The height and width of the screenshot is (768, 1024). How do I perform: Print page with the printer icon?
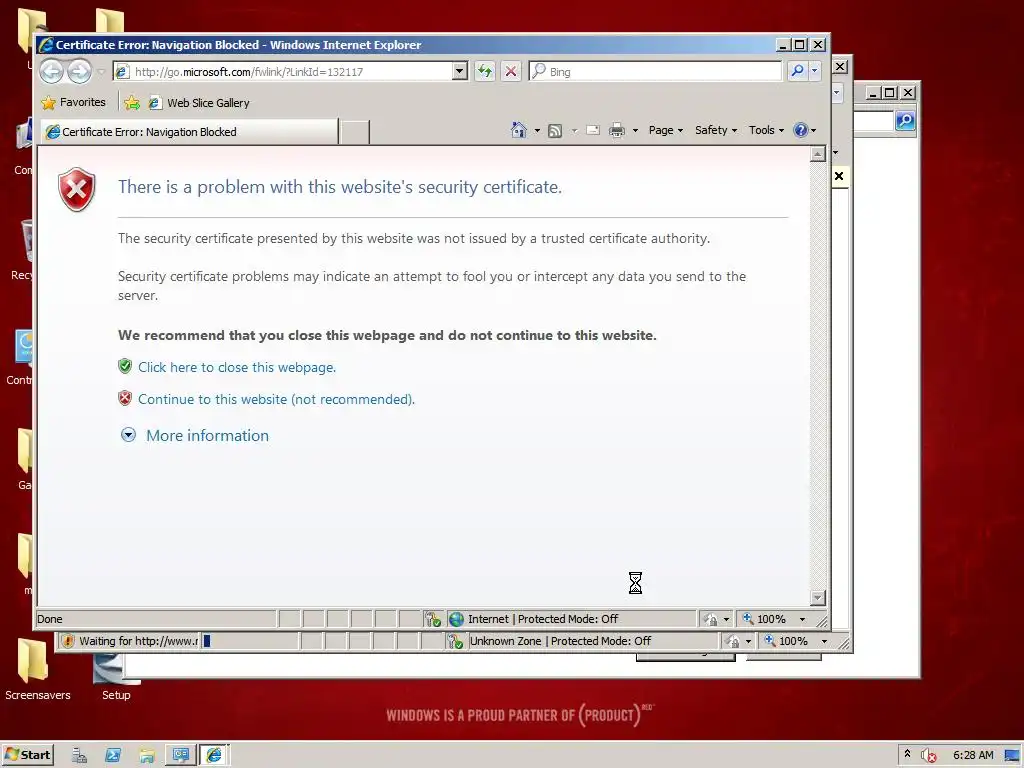click(616, 131)
